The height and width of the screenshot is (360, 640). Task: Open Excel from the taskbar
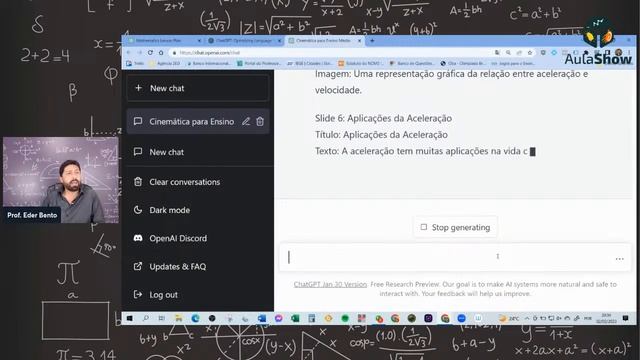point(295,318)
